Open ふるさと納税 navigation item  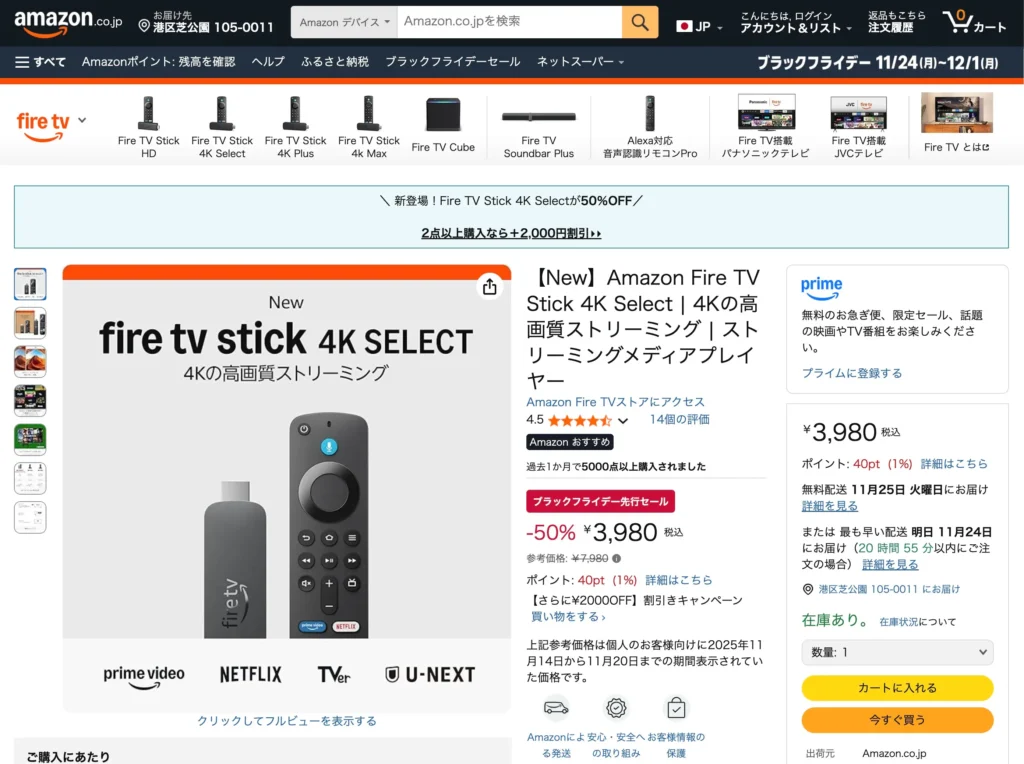pyautogui.click(x=335, y=62)
